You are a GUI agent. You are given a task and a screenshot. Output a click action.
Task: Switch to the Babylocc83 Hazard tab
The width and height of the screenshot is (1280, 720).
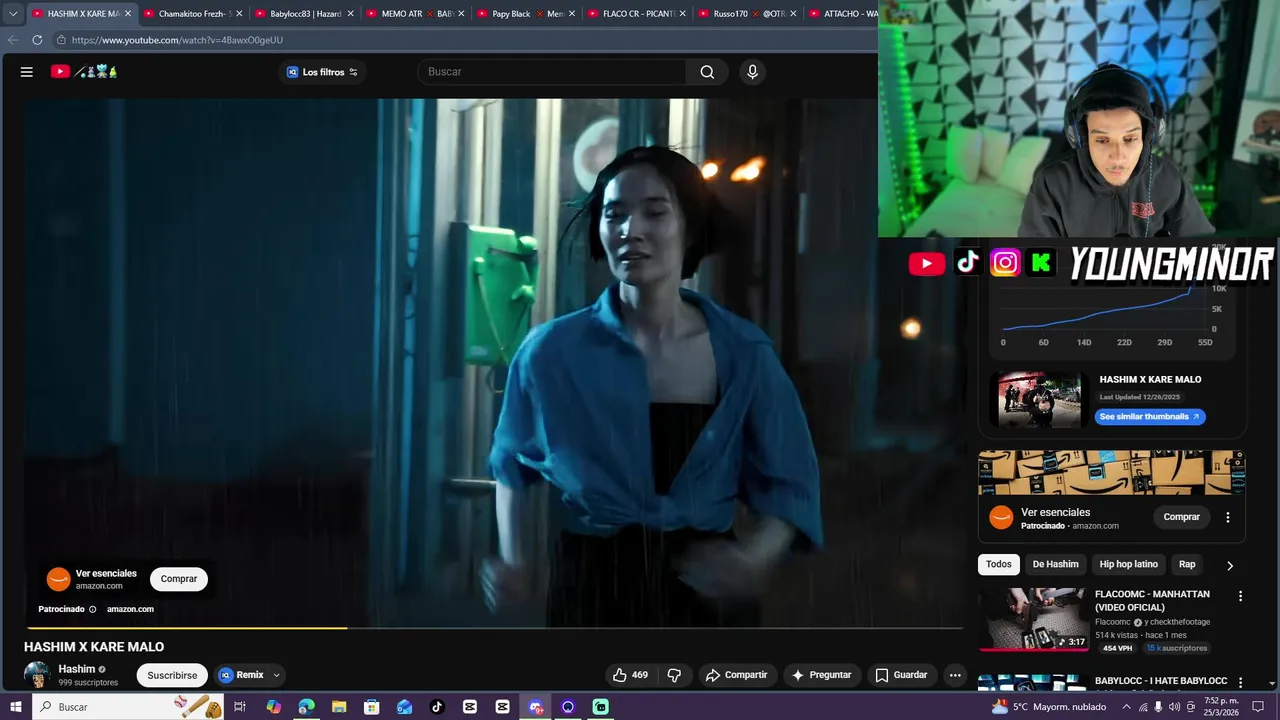click(304, 14)
